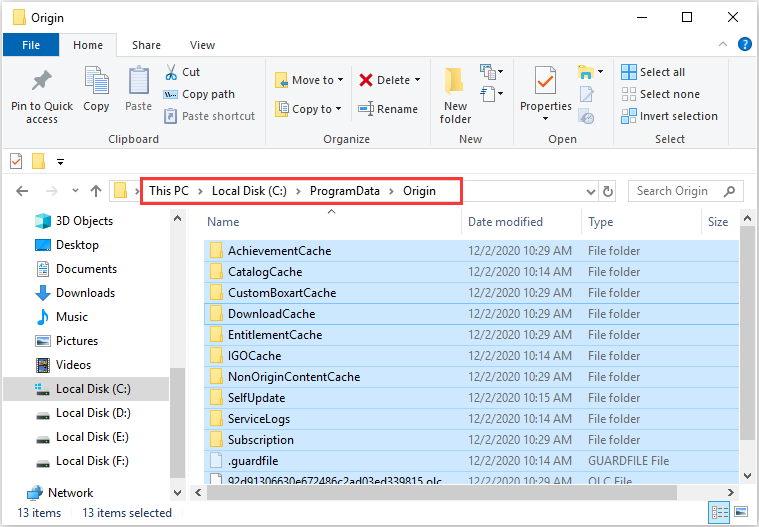The height and width of the screenshot is (527, 759).
Task: Click New folder icon in quick access toolbar
Action: (38, 161)
